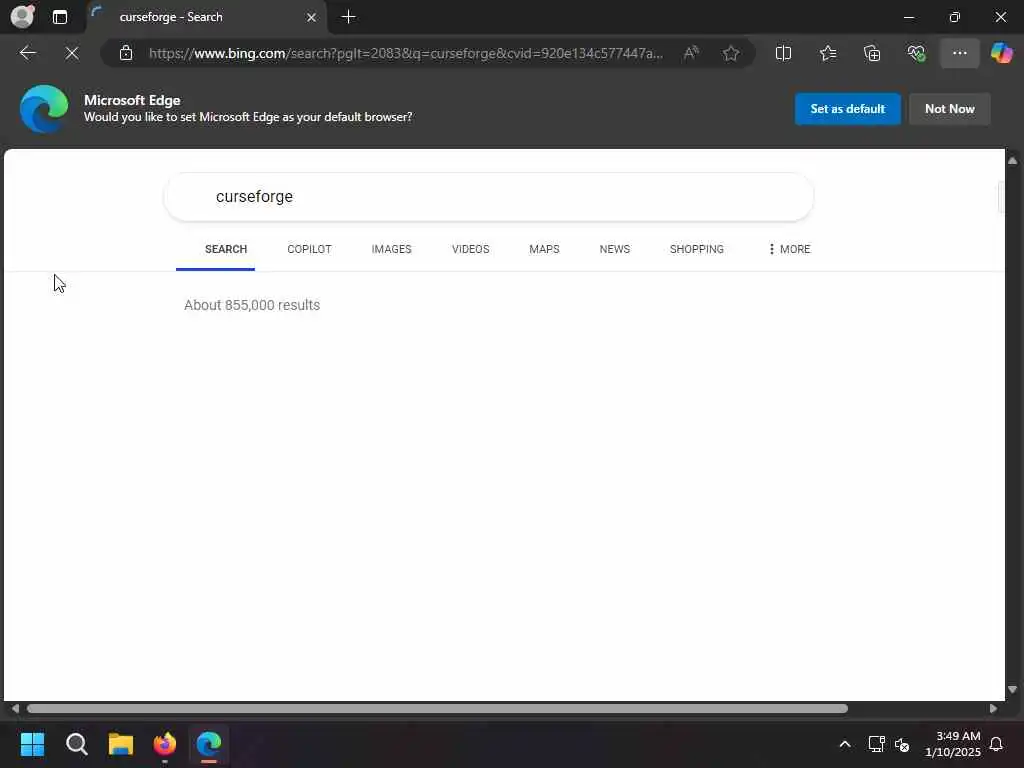Switch to the VIDEOS tab
This screenshot has width=1024, height=768.
coord(470,249)
